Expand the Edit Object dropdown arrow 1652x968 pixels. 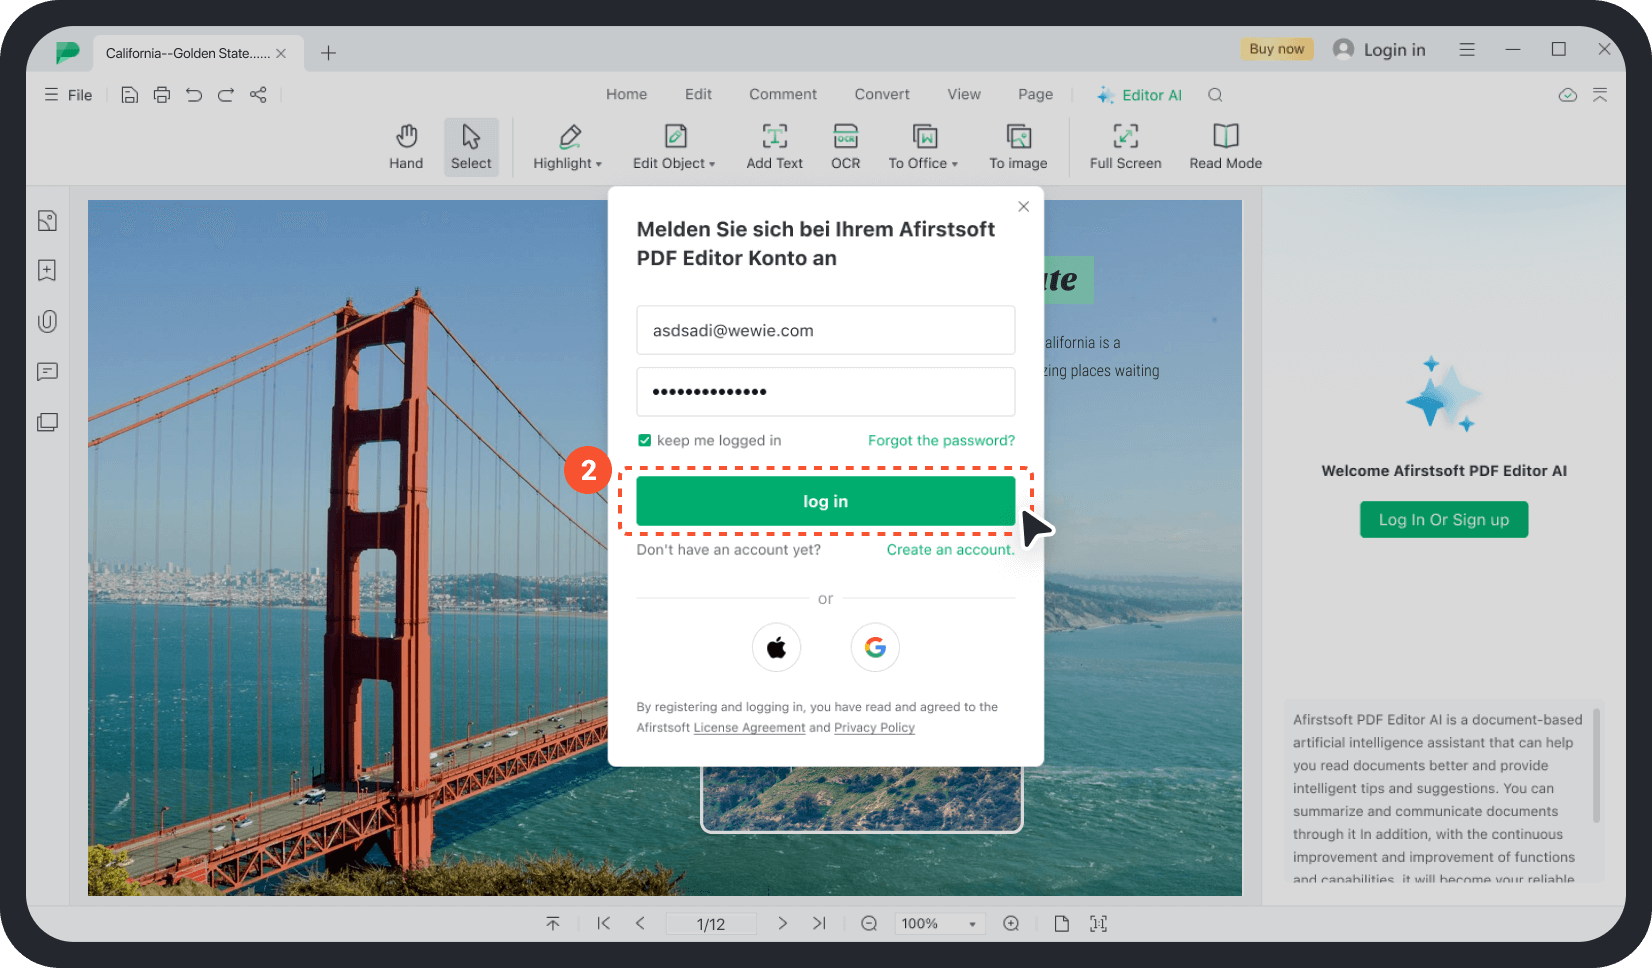pos(712,164)
